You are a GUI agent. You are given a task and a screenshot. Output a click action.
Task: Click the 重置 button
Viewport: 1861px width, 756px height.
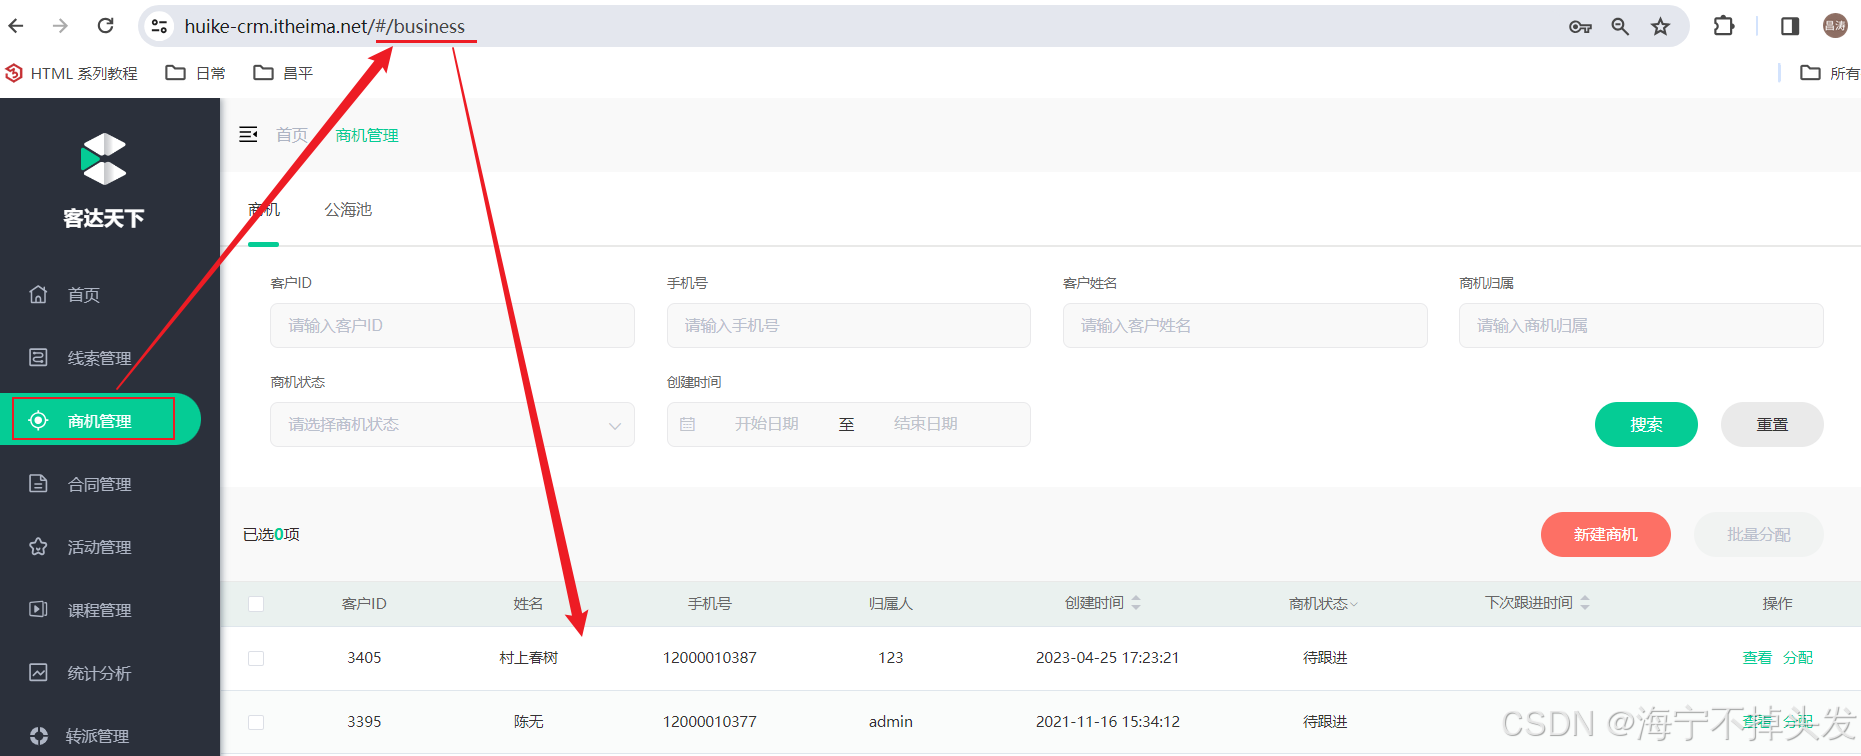[x=1772, y=424]
